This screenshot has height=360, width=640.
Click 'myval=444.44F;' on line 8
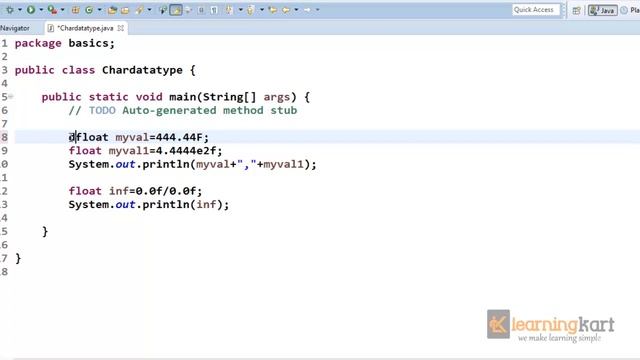[x=162, y=138]
